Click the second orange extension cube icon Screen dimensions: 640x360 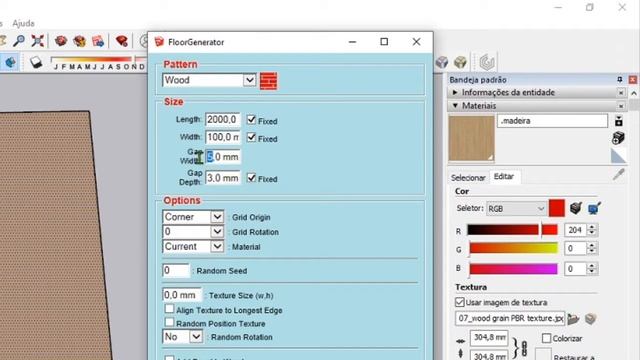79,41
